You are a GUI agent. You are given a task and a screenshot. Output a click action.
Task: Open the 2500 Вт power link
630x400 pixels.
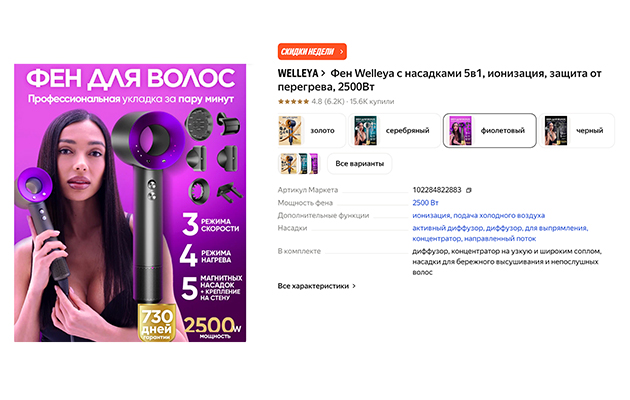pyautogui.click(x=425, y=203)
